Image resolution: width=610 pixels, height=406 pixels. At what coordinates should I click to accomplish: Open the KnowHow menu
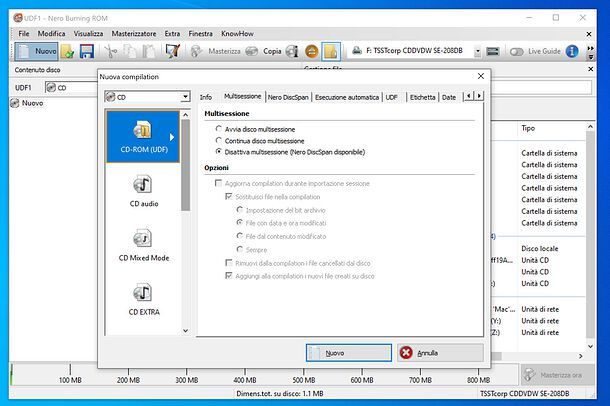[237, 34]
